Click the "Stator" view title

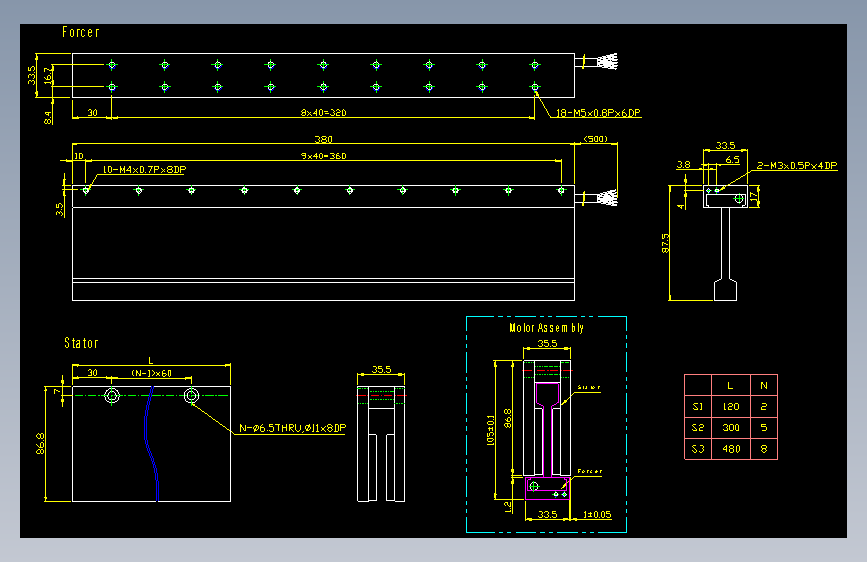pyautogui.click(x=81, y=343)
